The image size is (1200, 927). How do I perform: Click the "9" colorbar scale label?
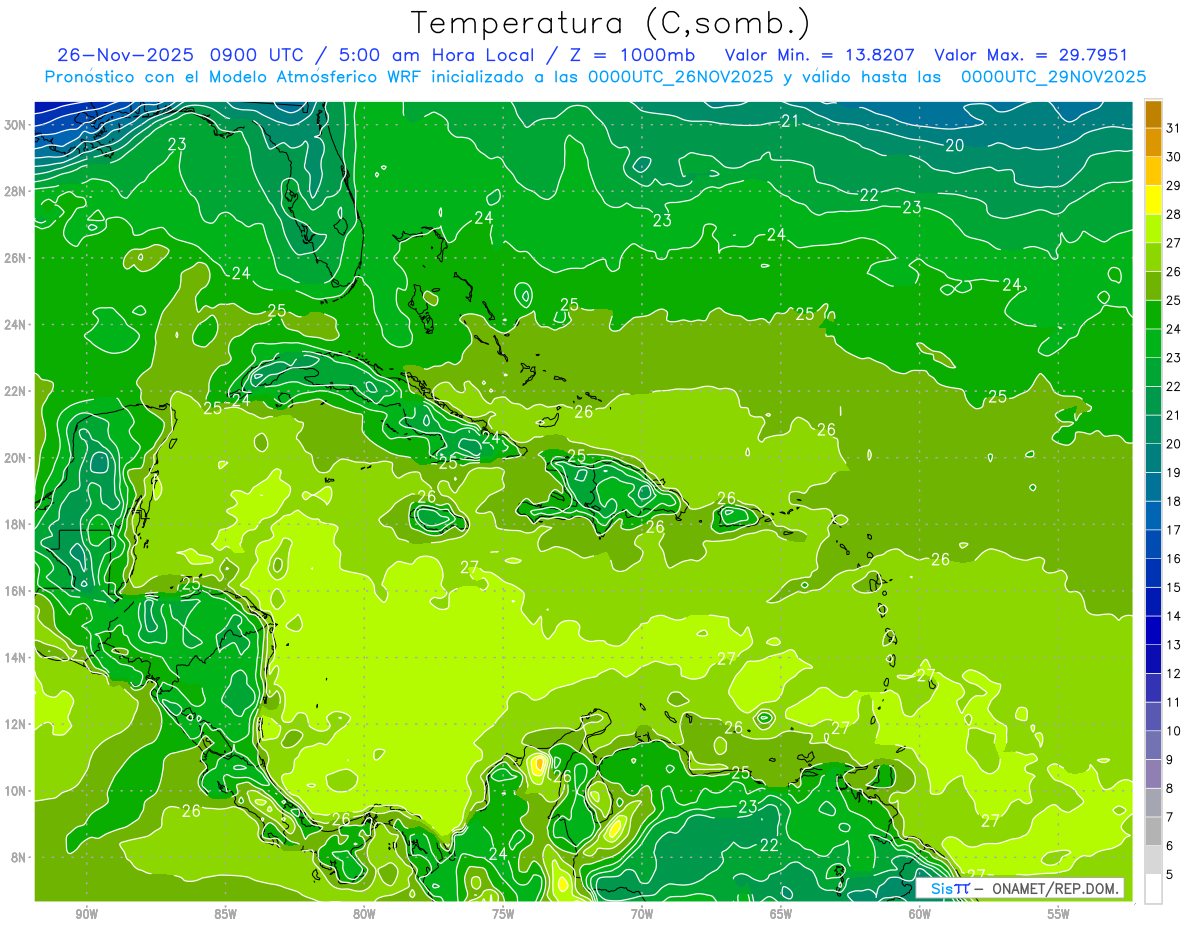(x=1170, y=760)
